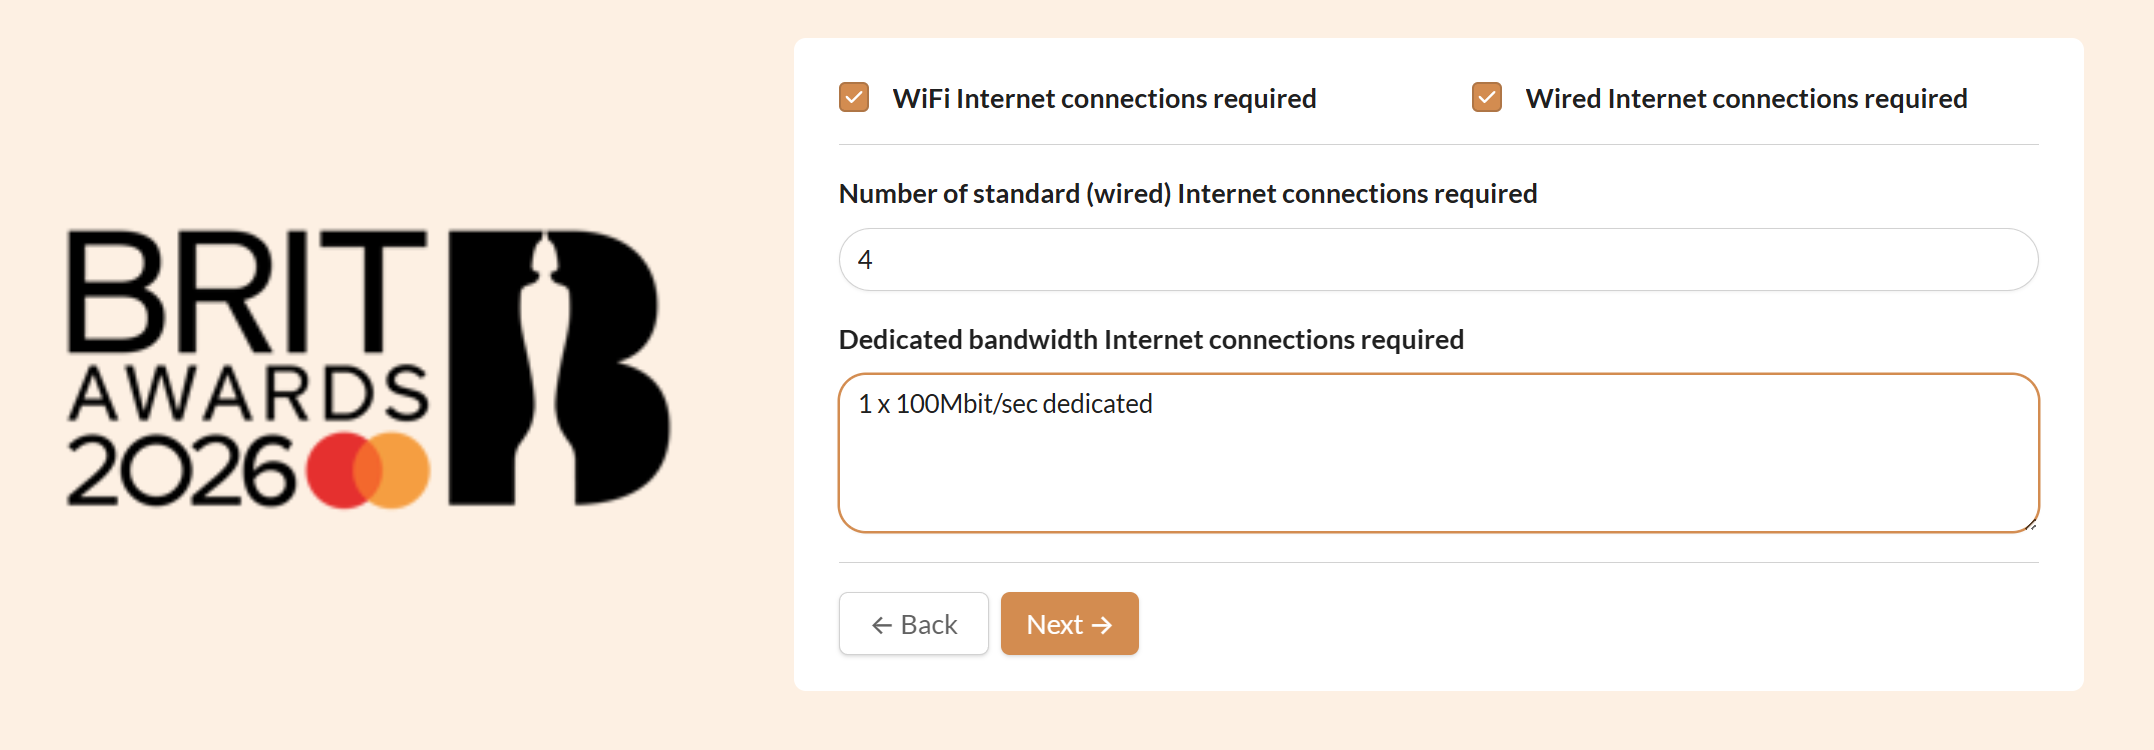Screen dimensions: 2154x750
Task: Click the 'Number of standard (wired) Internet connections' label
Action: [1187, 193]
